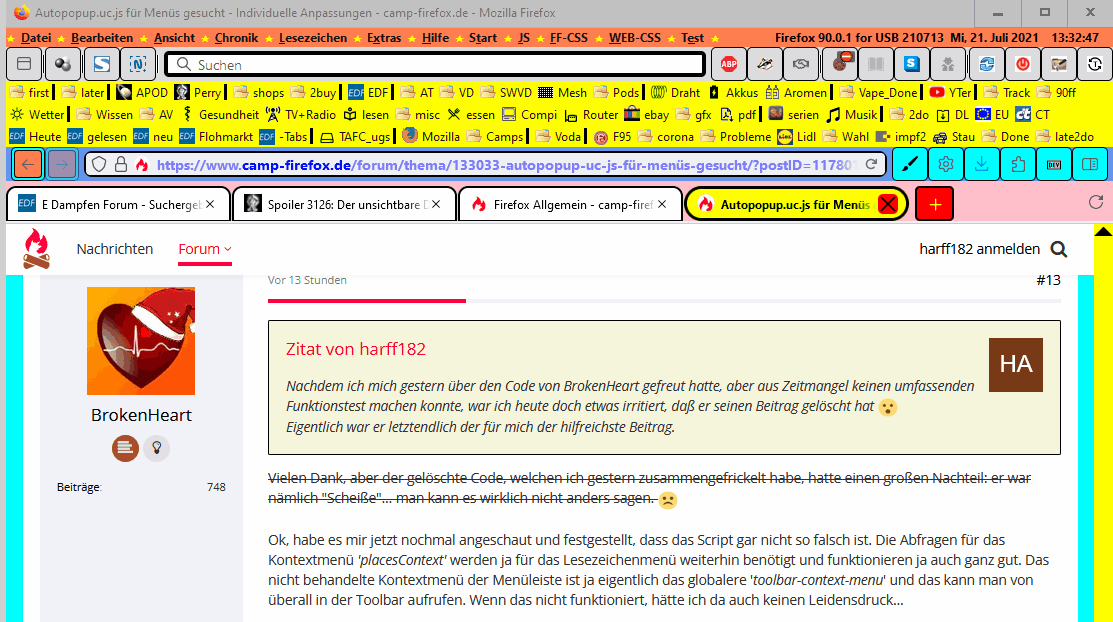Viewport: 1113px width, 622px height.
Task: Open a new tab with red plus button
Action: coord(934,204)
